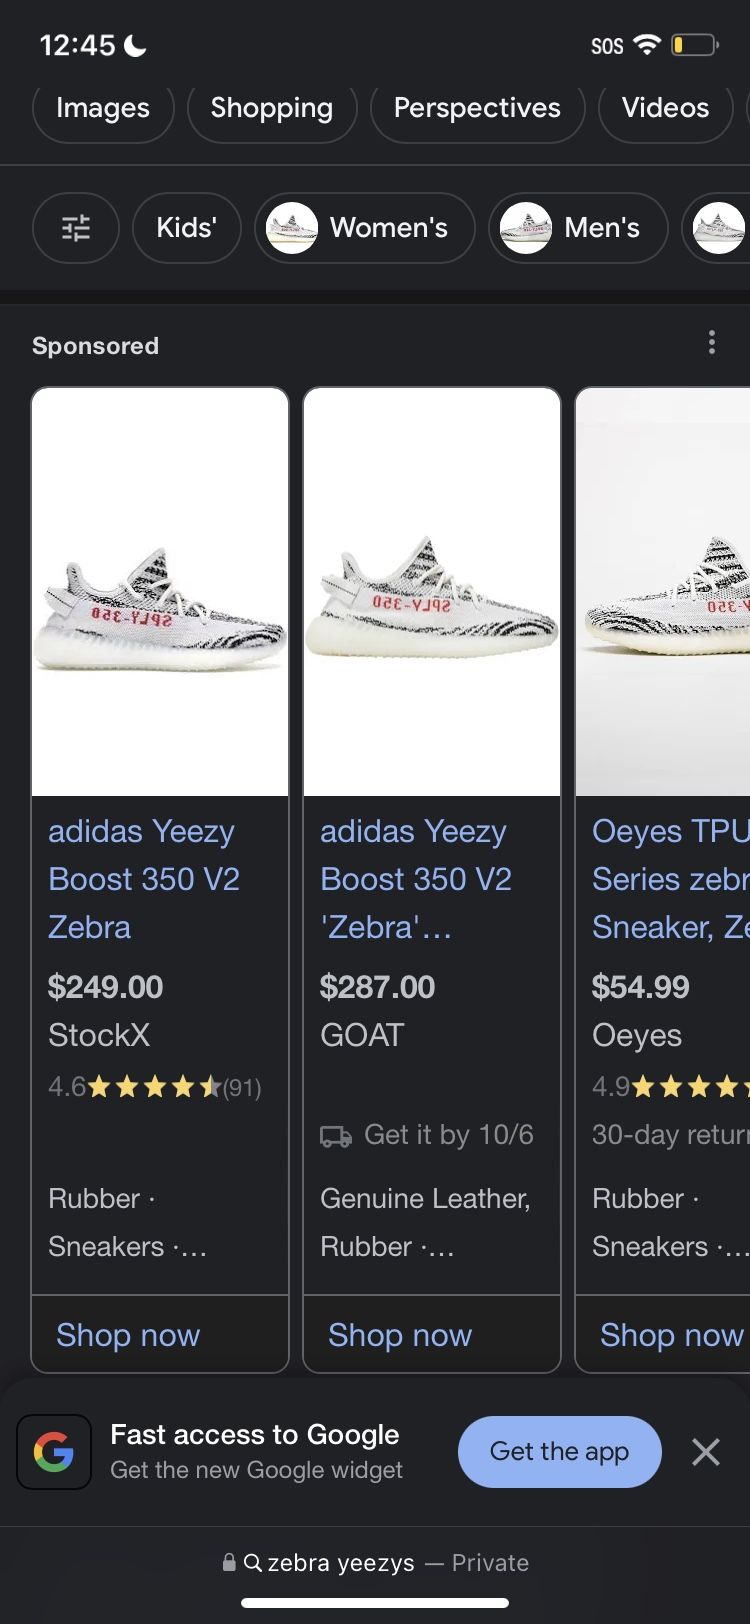The image size is (750, 1624).
Task: Tap the sneaker icon on the Men's filter
Action: coord(525,228)
